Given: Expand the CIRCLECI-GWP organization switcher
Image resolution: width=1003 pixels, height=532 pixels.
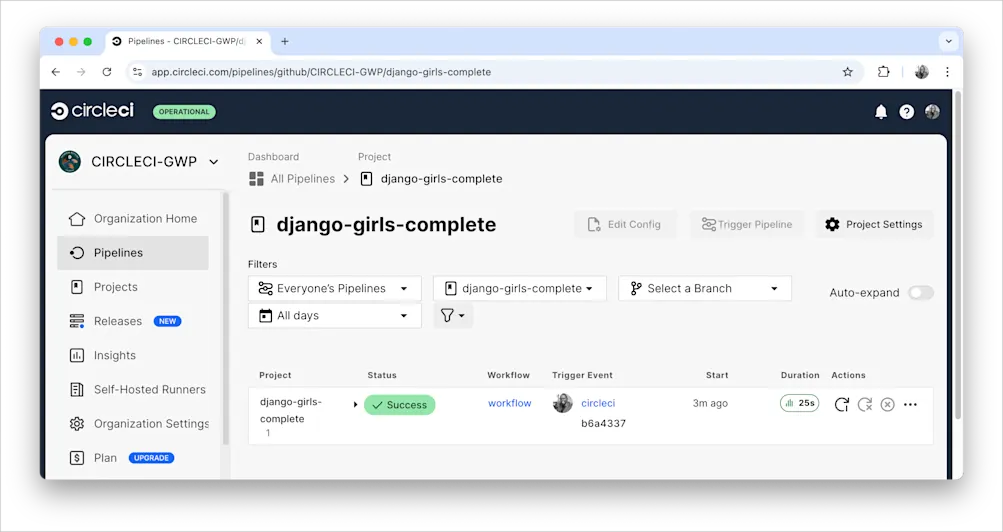Looking at the screenshot, I should (214, 162).
